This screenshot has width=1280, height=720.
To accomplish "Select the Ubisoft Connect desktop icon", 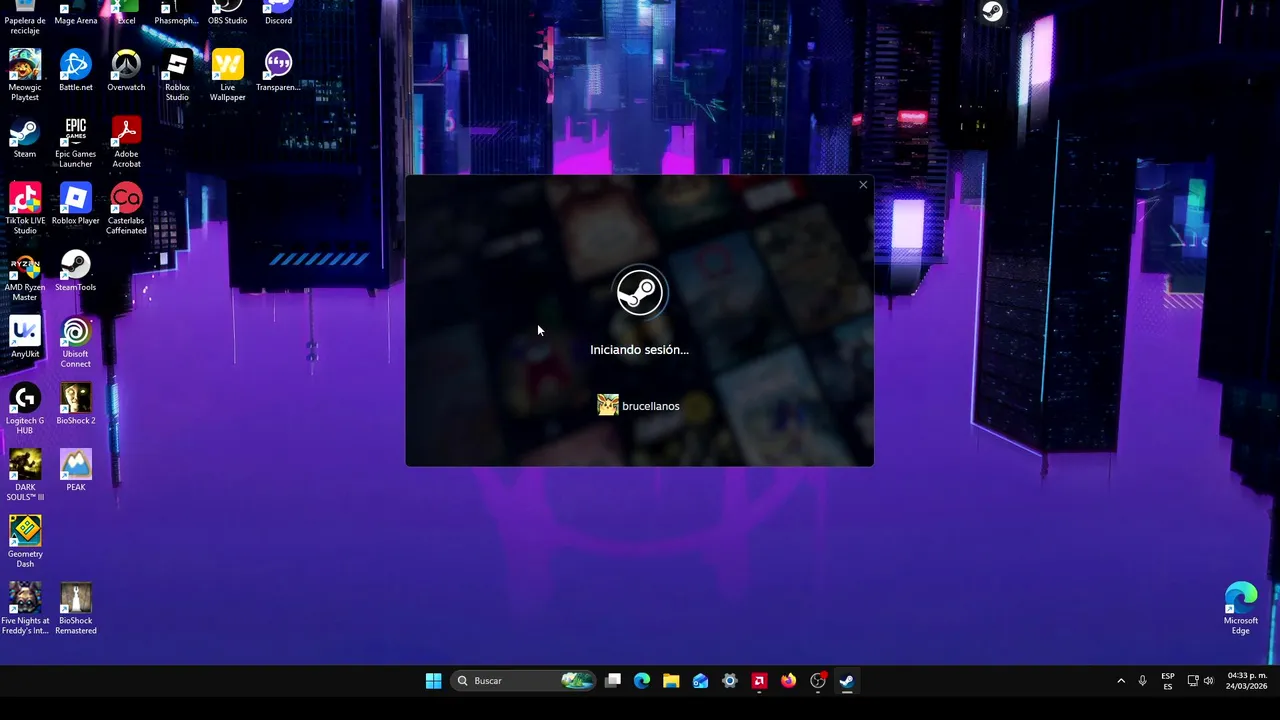I will coord(76,342).
